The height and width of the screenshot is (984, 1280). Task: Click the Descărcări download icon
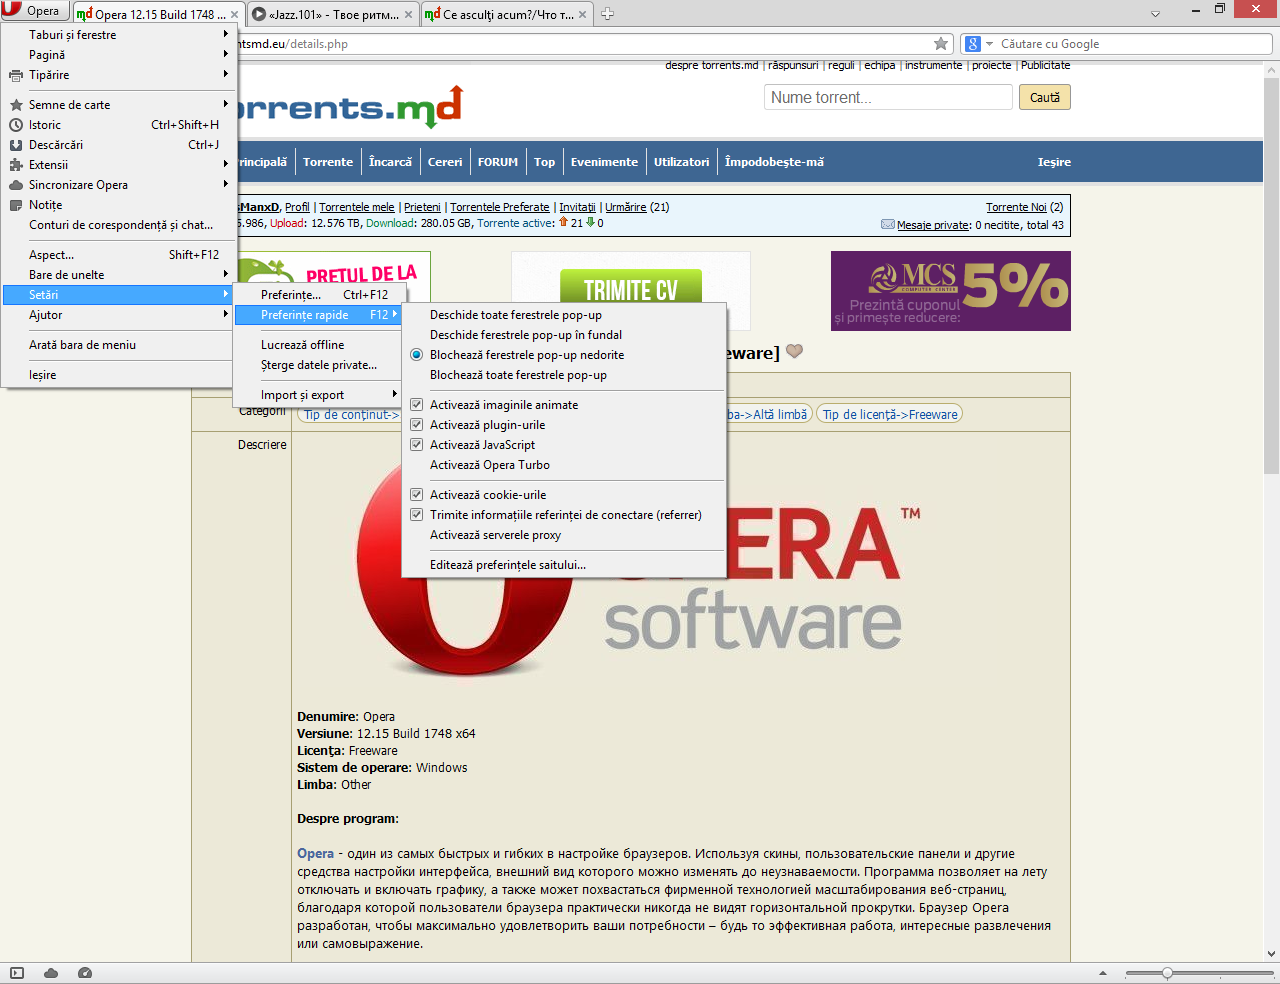click(16, 145)
